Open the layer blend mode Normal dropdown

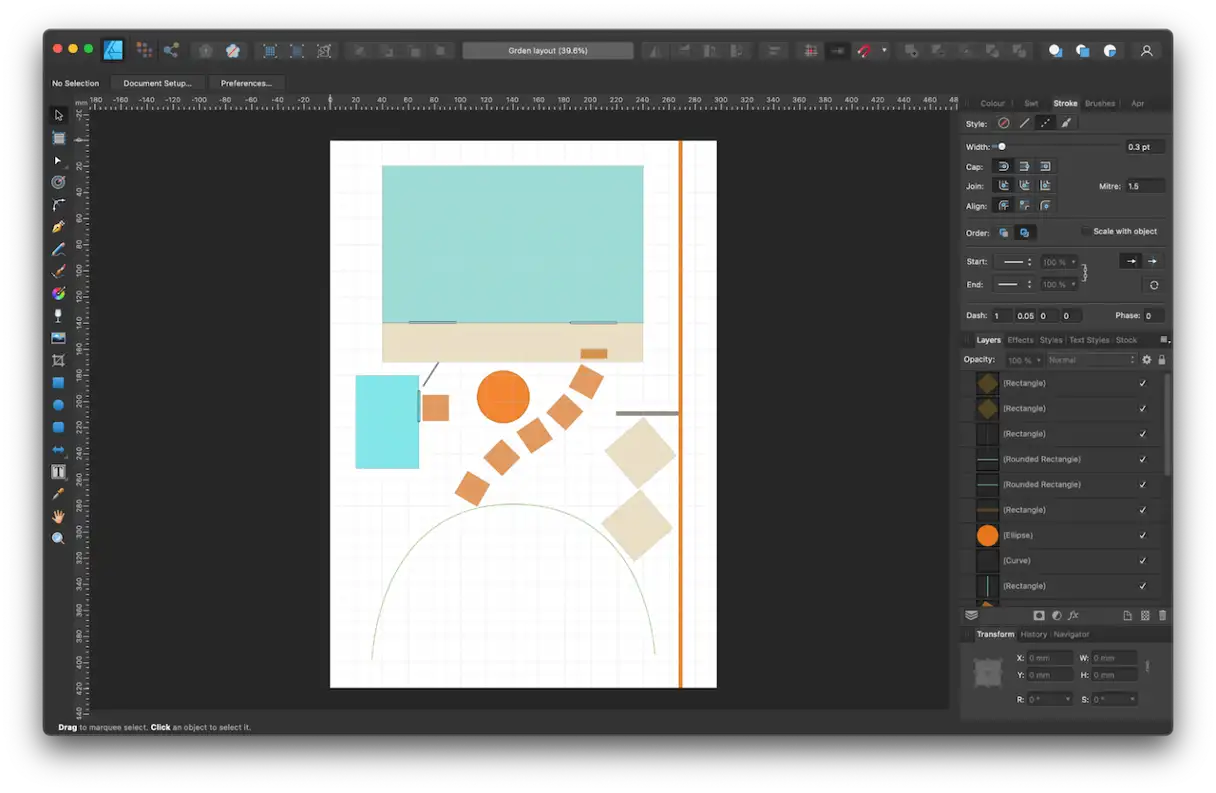point(1092,360)
